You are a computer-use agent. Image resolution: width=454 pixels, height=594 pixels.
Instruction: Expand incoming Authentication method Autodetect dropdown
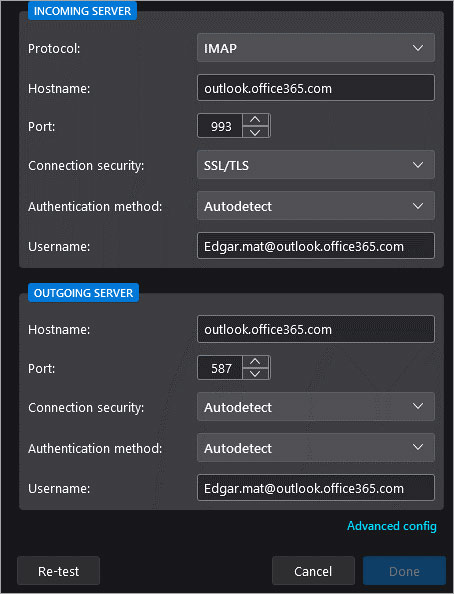(x=316, y=206)
